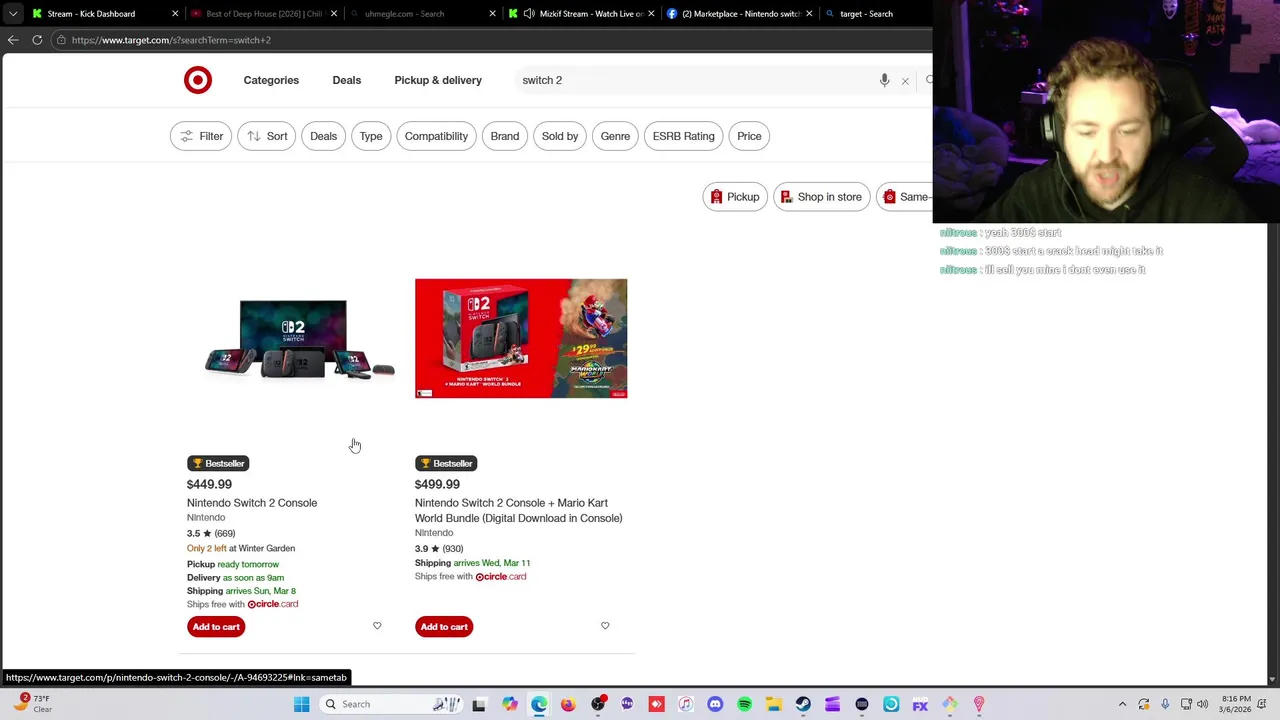The image size is (1280, 720).
Task: Open File Explorer from taskbar
Action: (774, 704)
